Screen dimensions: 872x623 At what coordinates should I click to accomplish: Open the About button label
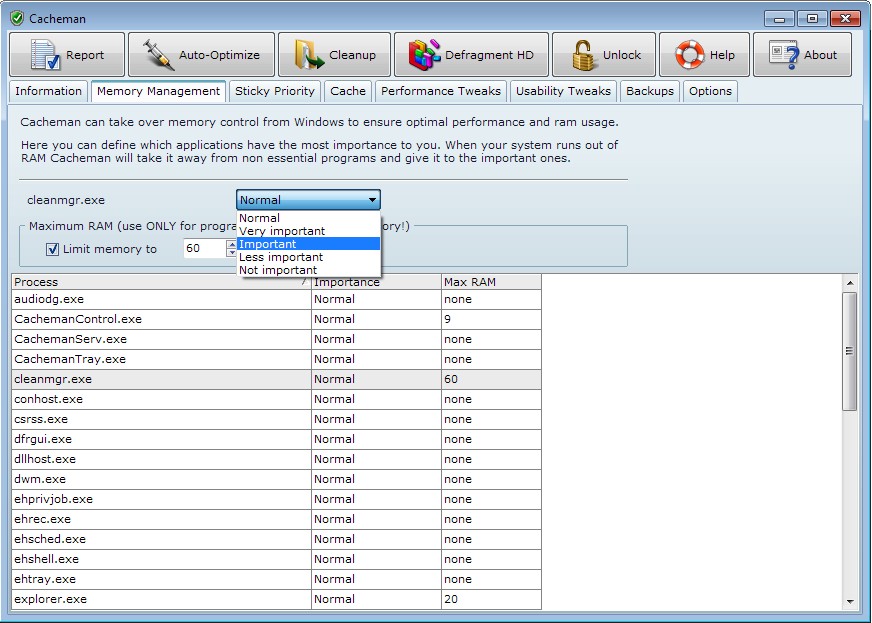pyautogui.click(x=820, y=55)
